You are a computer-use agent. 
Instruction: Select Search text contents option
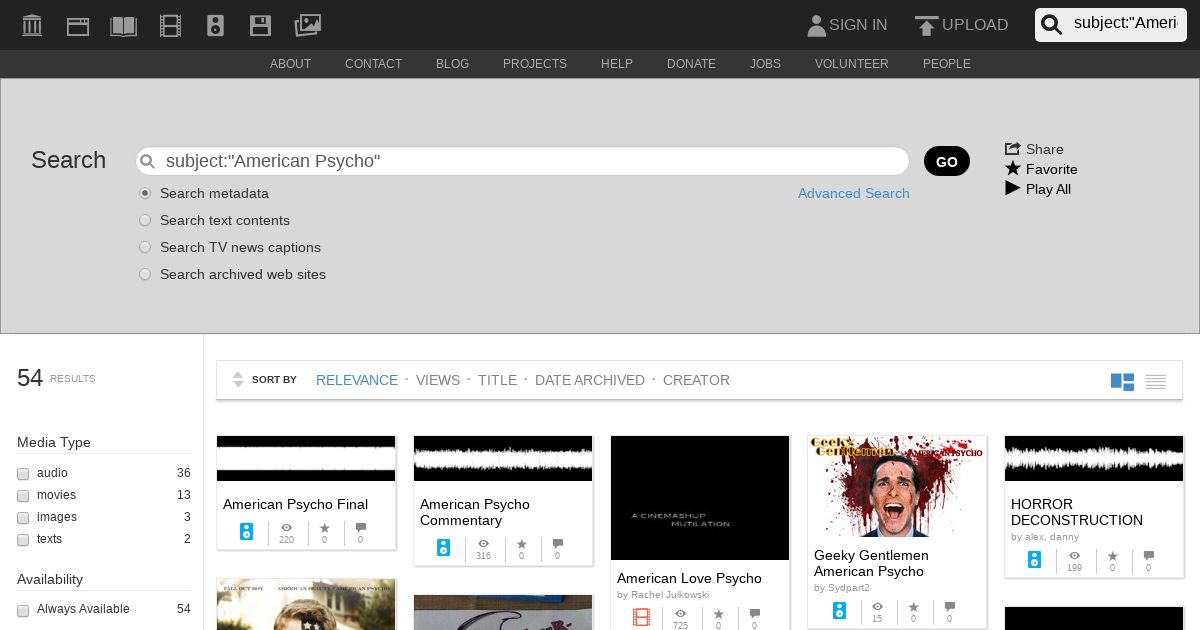click(145, 220)
